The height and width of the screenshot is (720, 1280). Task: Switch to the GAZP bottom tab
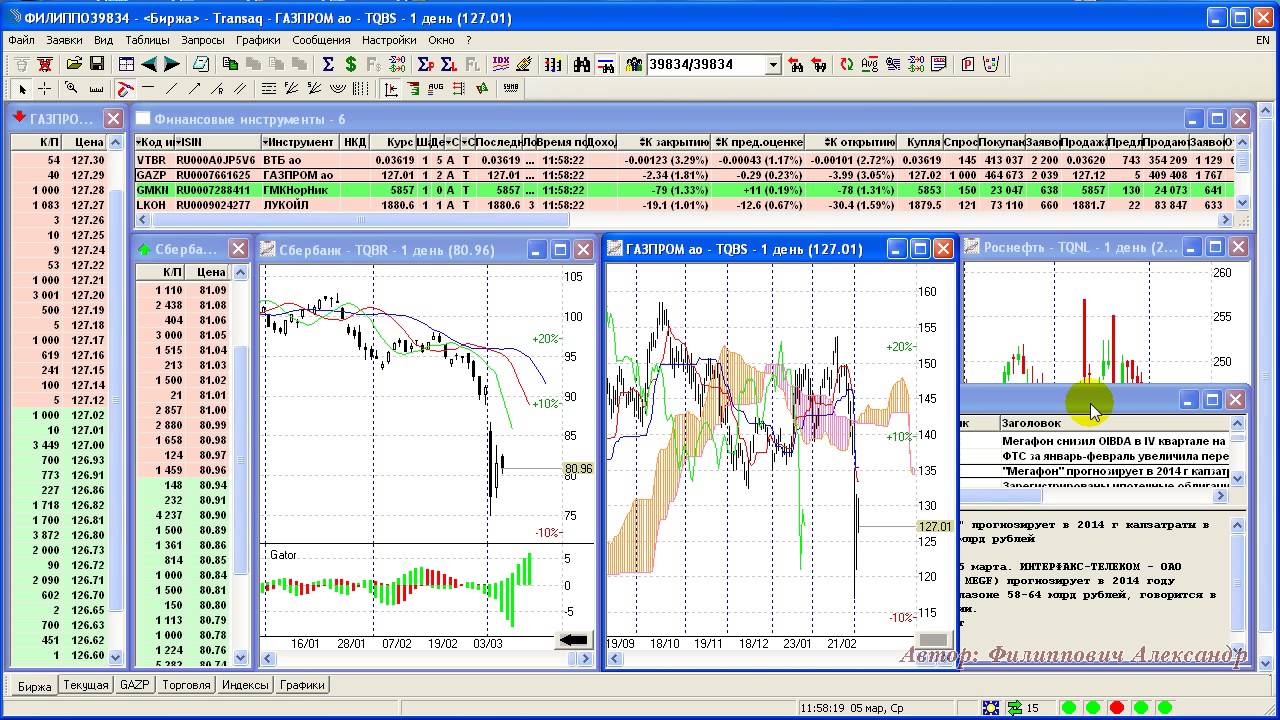click(x=134, y=685)
